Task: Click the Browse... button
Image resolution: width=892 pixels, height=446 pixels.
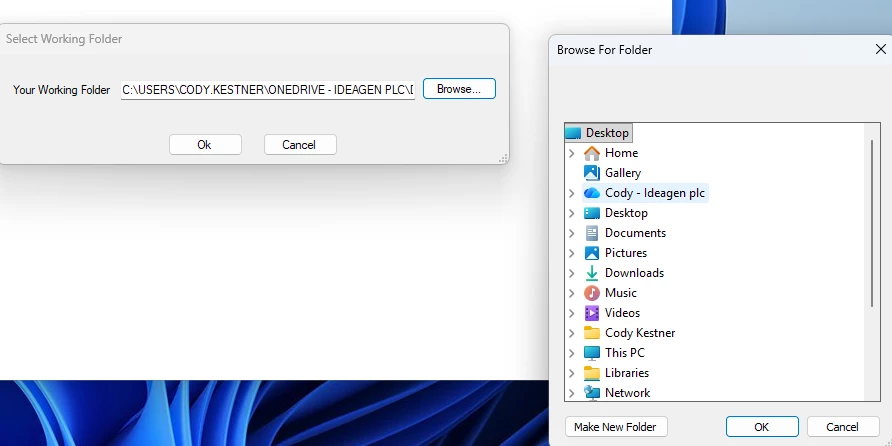Action: [x=459, y=89]
